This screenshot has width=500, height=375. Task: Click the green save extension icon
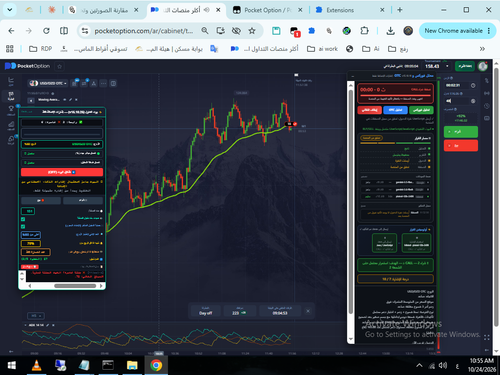276,31
